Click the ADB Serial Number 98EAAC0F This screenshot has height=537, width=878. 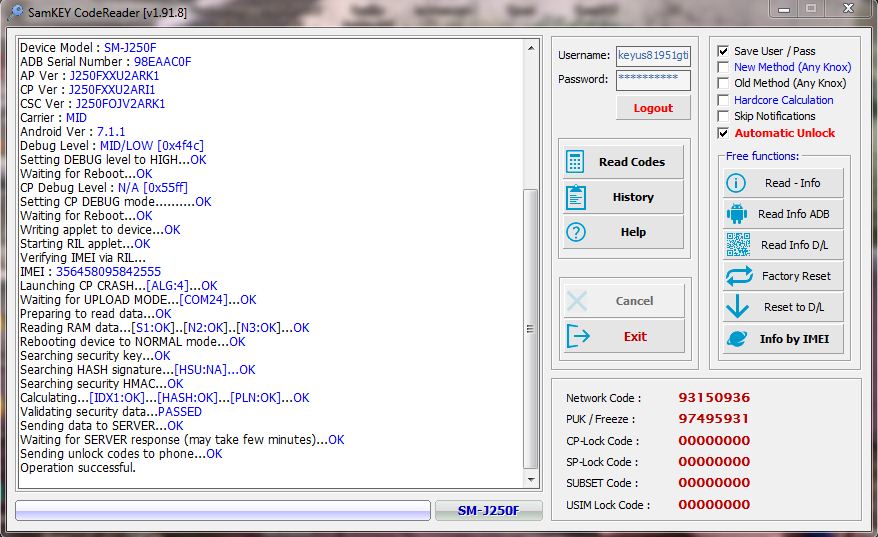162,62
